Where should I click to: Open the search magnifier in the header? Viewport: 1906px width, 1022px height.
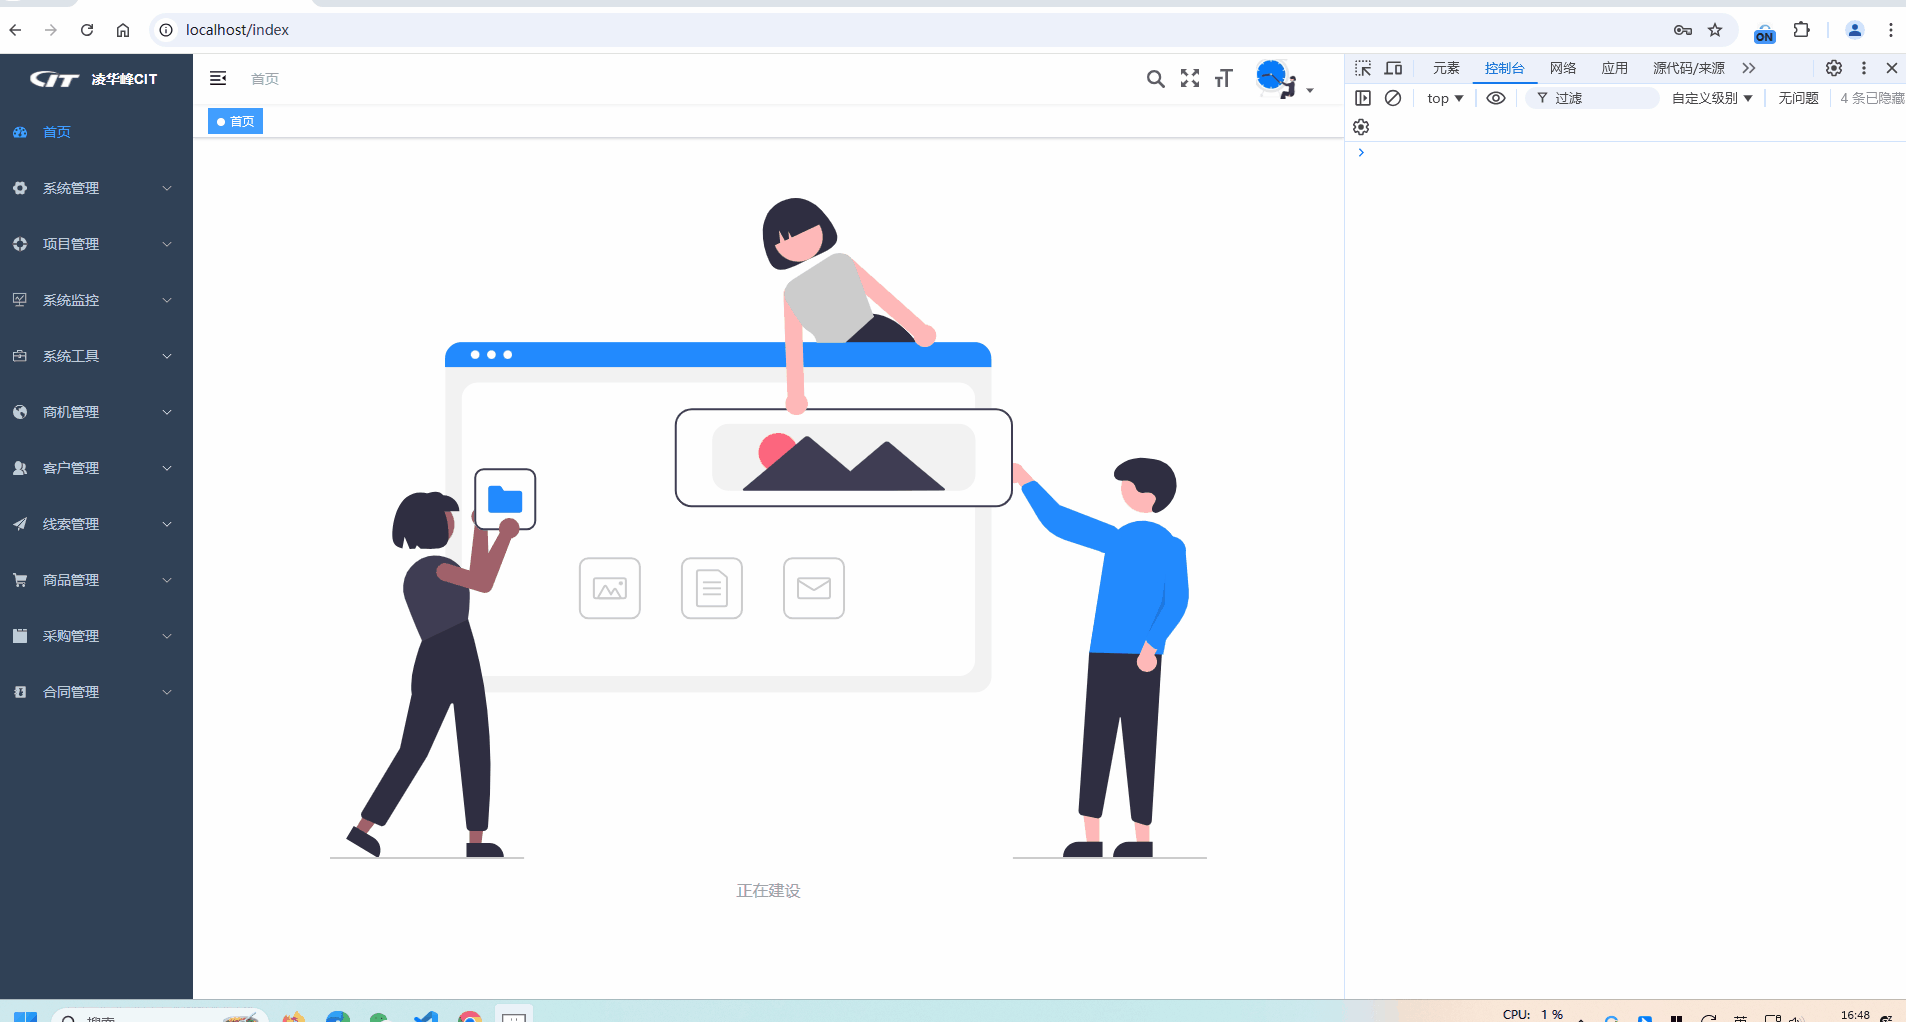pyautogui.click(x=1155, y=79)
